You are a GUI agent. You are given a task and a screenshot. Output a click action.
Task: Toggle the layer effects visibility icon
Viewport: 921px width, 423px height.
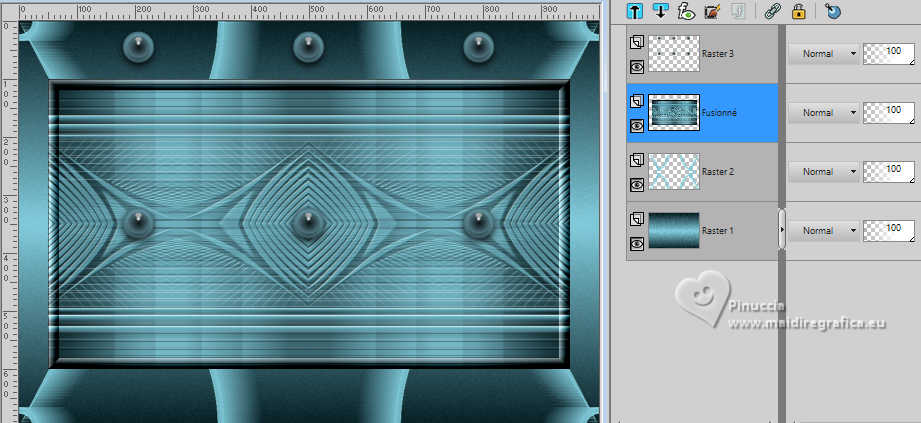tap(686, 11)
